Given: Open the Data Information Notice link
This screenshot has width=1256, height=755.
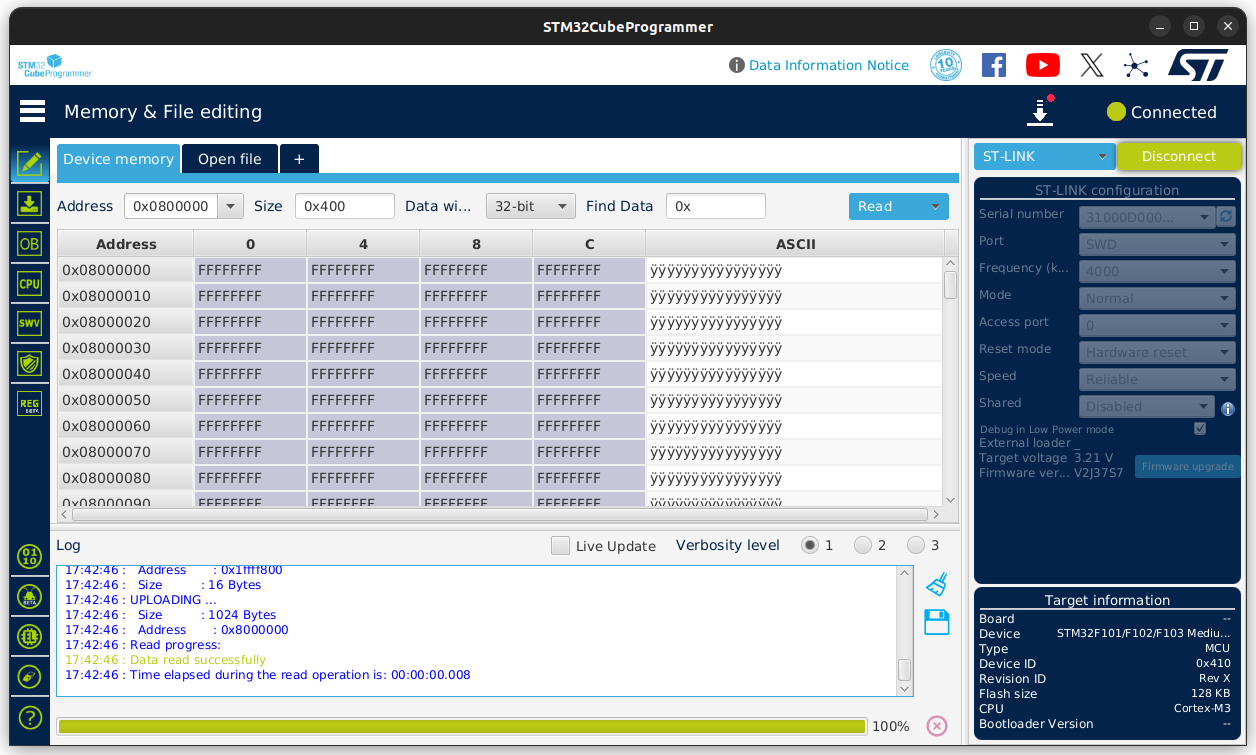Looking at the screenshot, I should 828,65.
